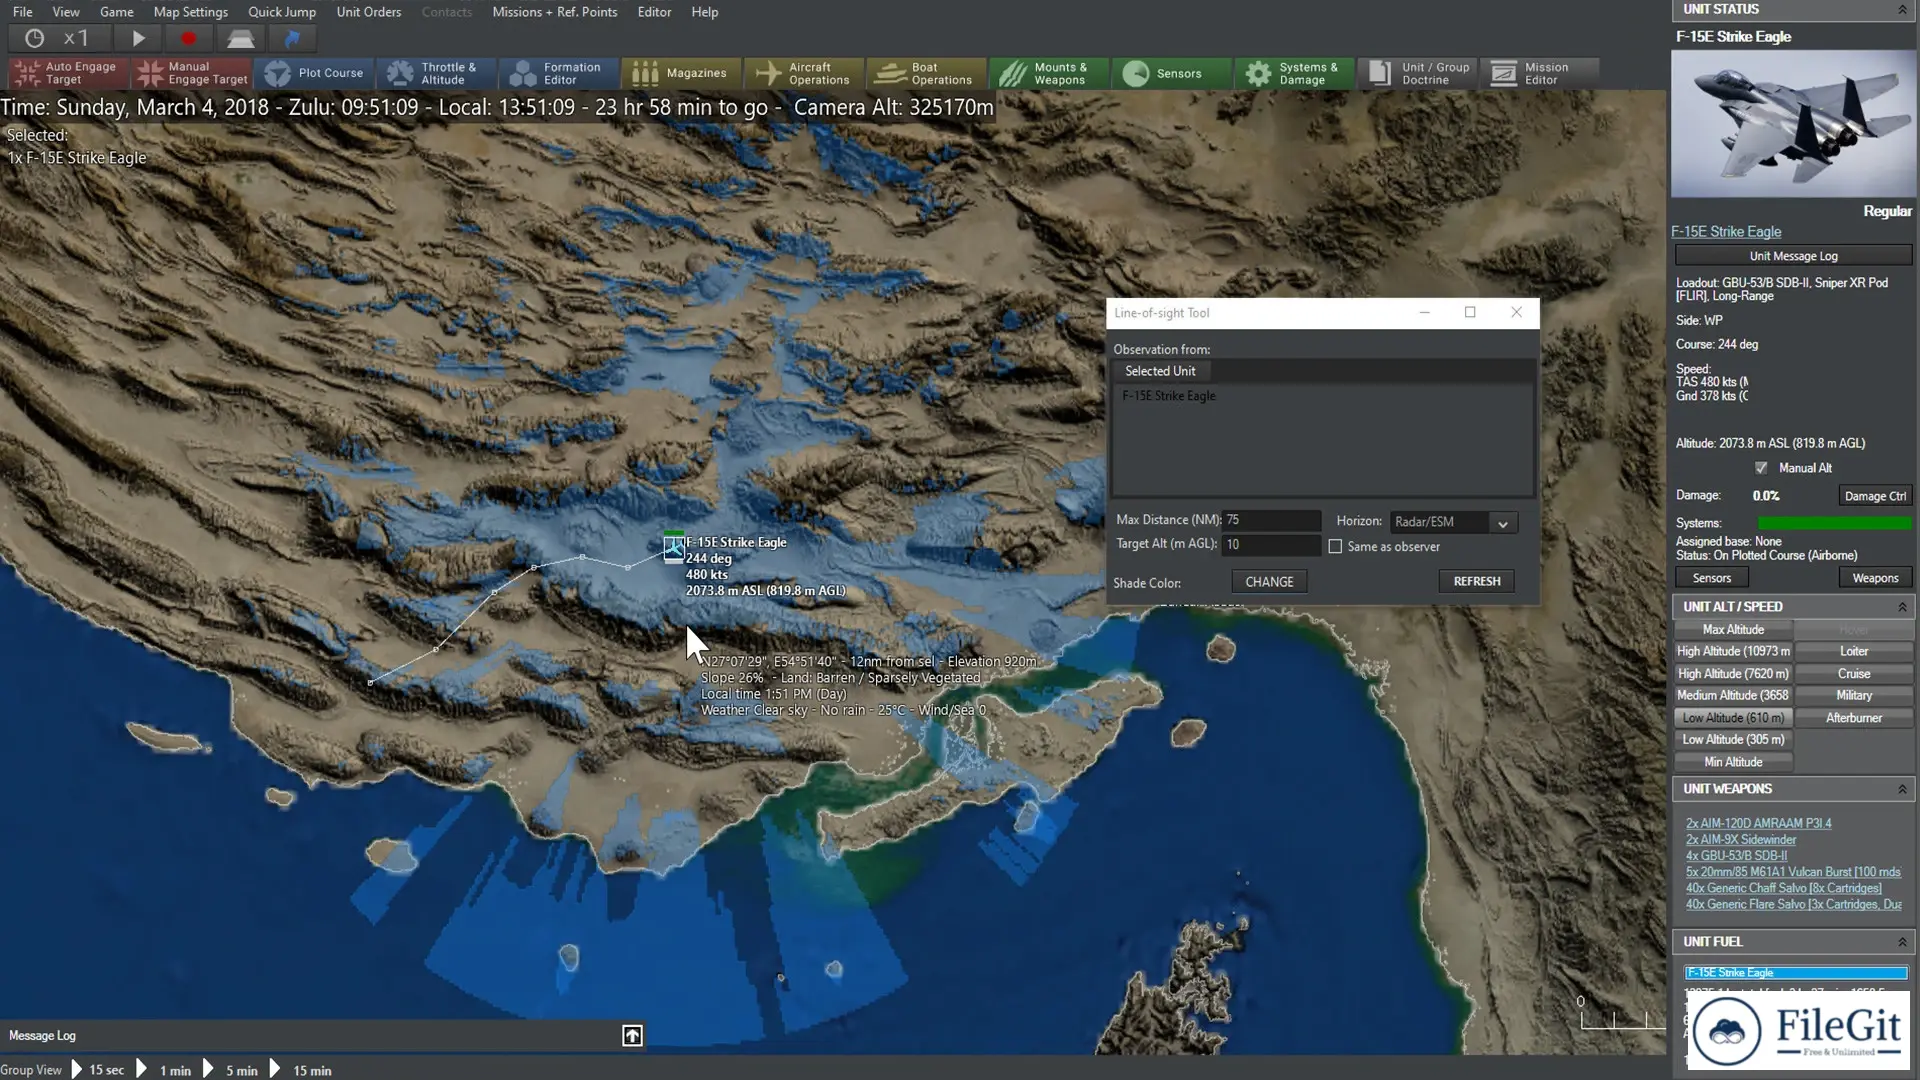The width and height of the screenshot is (1920, 1080).
Task: Open the F-15E Strike Eagle database link
Action: tap(1726, 231)
